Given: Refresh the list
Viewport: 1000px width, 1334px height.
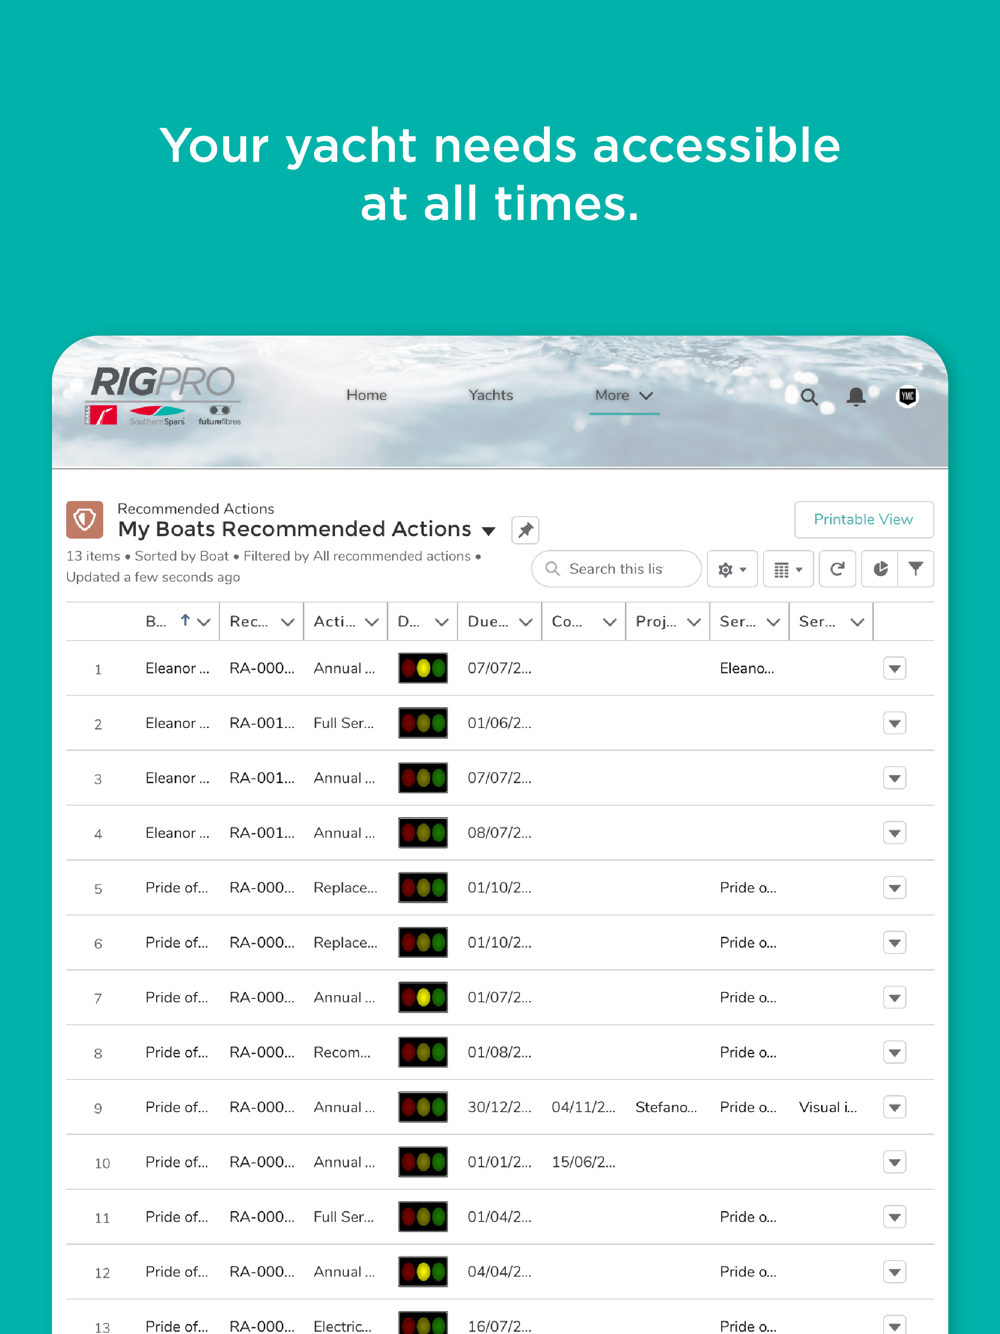Looking at the screenshot, I should [x=837, y=569].
